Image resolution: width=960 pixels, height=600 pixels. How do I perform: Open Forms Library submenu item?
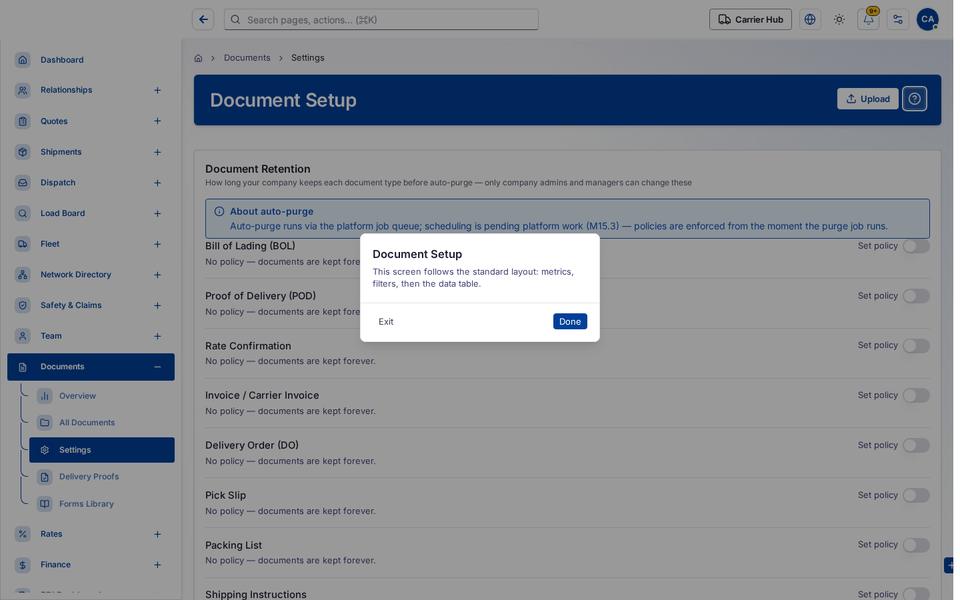(x=102, y=504)
